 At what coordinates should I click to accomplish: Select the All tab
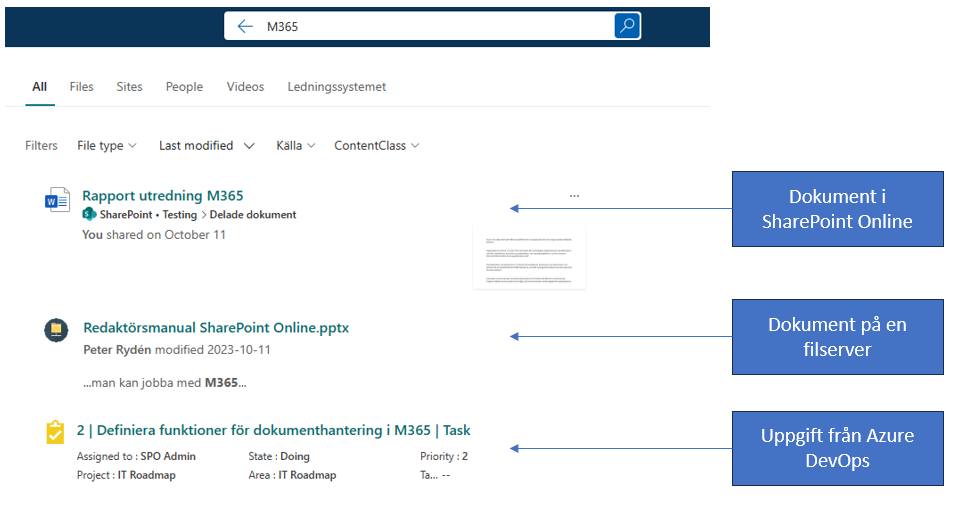(x=40, y=87)
